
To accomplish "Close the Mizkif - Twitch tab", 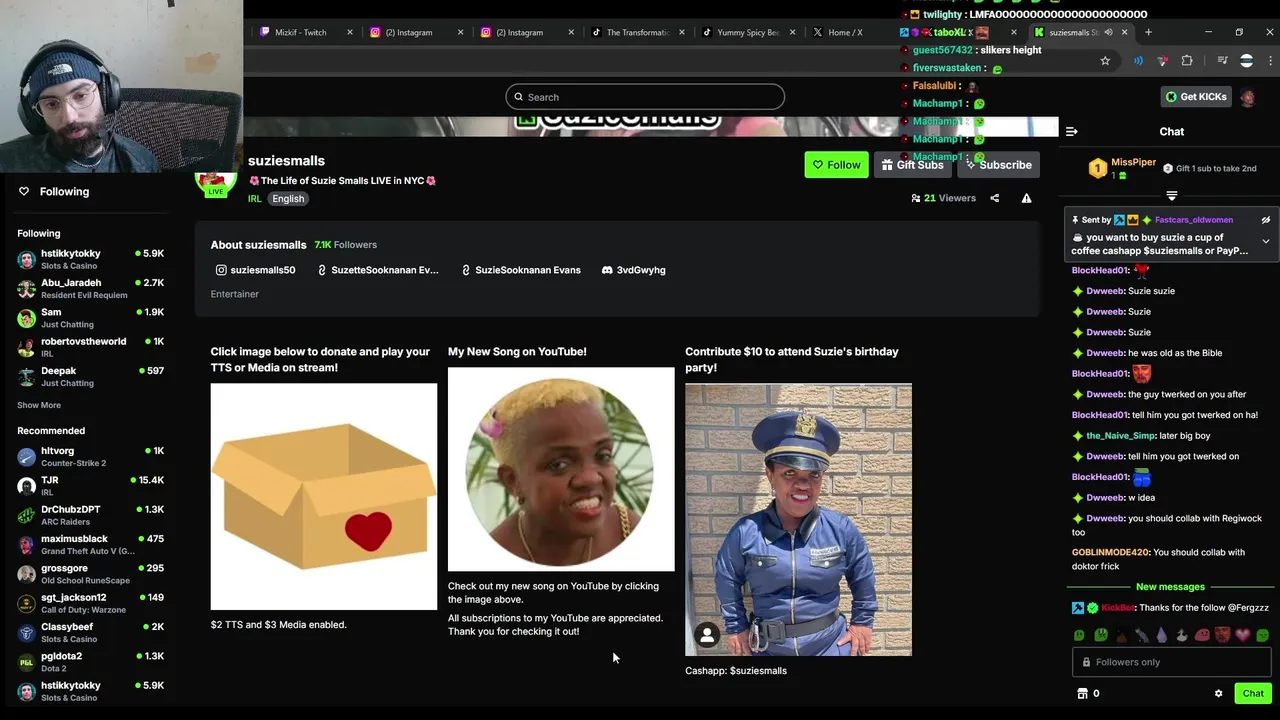I will point(350,32).
